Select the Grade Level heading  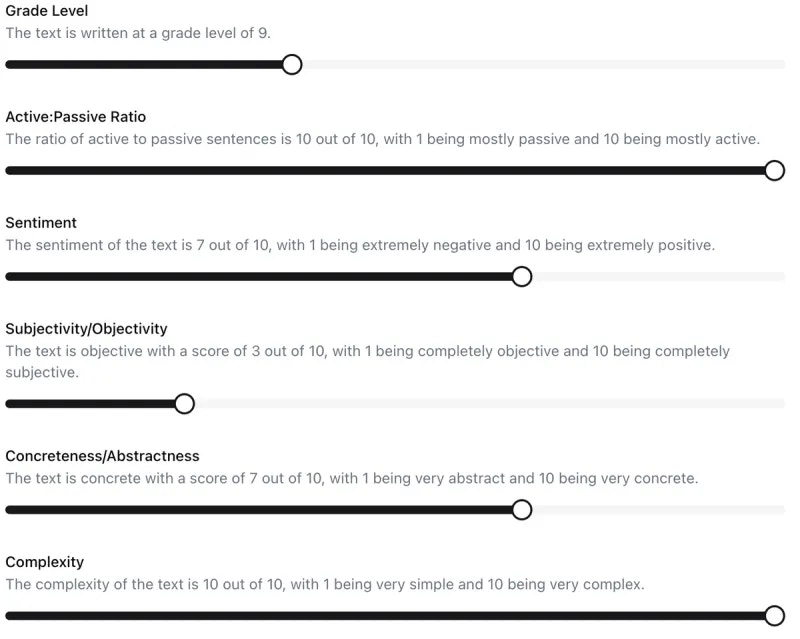click(46, 11)
